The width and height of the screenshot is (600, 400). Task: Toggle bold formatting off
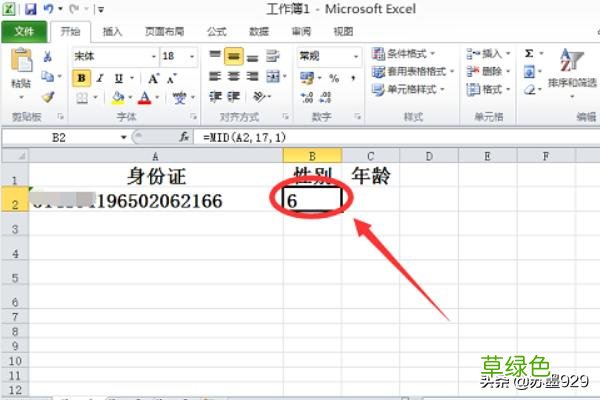point(82,77)
